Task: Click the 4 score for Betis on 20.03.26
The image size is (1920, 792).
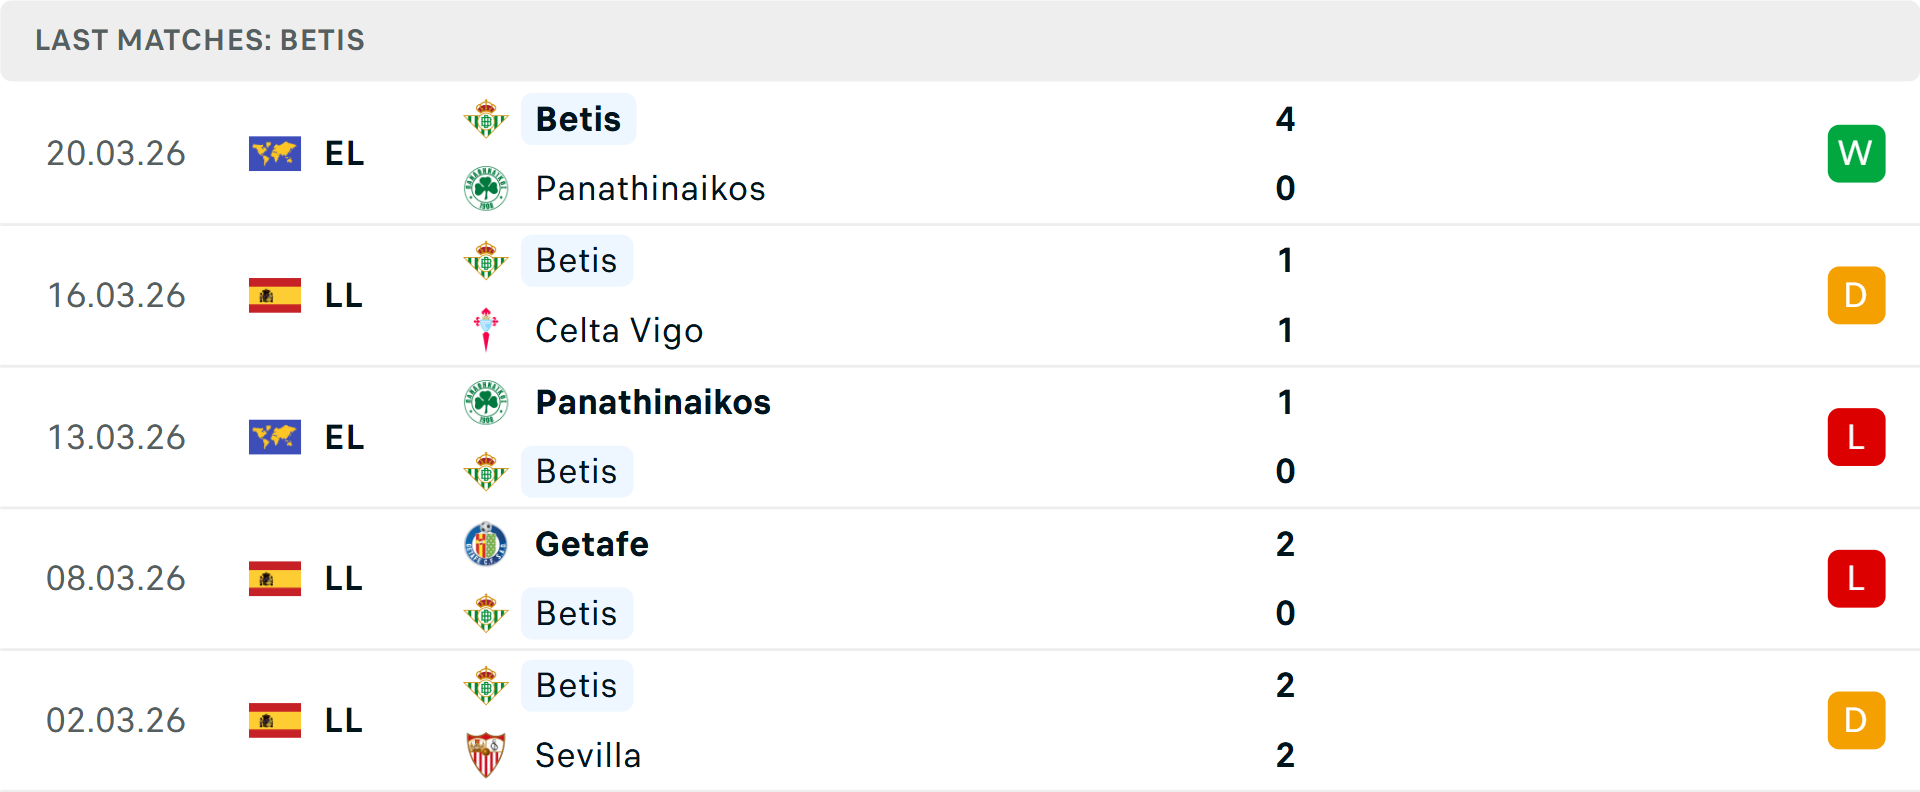Action: click(x=1285, y=119)
